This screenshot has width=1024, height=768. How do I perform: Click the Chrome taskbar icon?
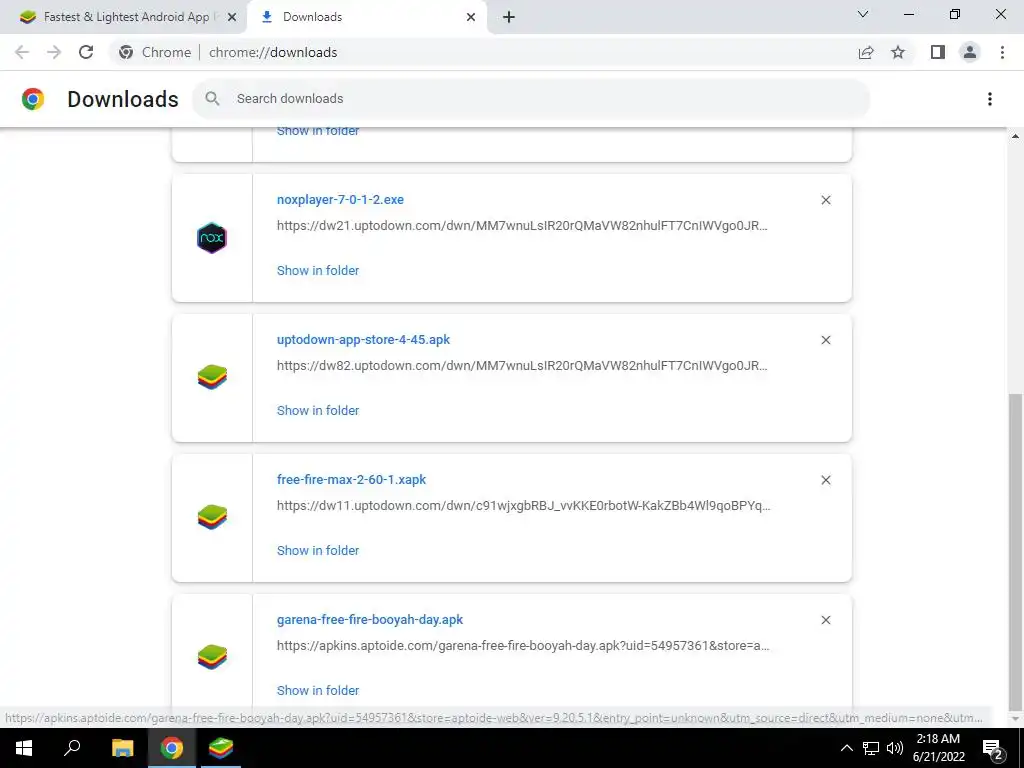coord(172,748)
